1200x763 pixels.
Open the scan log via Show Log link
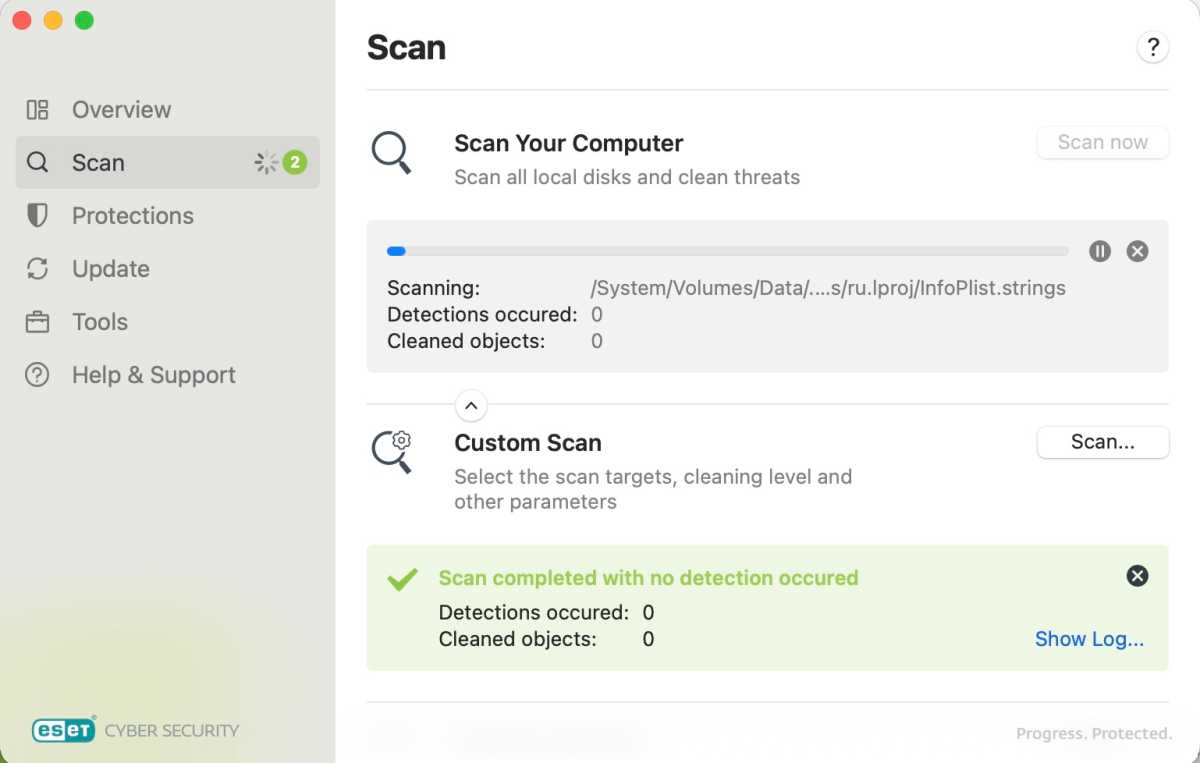[1089, 638]
